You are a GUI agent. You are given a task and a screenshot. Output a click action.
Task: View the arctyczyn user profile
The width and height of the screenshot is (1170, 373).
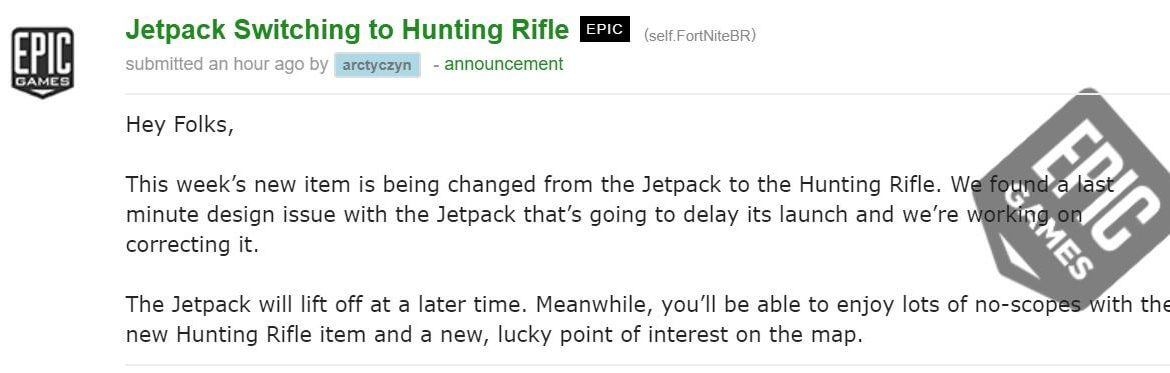(377, 65)
